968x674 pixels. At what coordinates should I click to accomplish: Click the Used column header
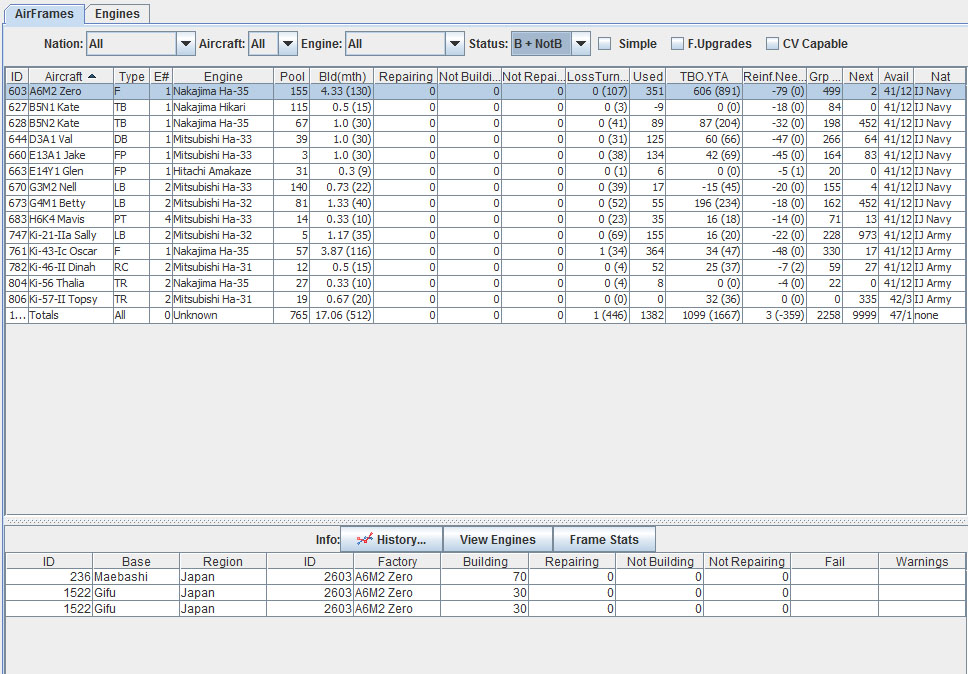[648, 77]
